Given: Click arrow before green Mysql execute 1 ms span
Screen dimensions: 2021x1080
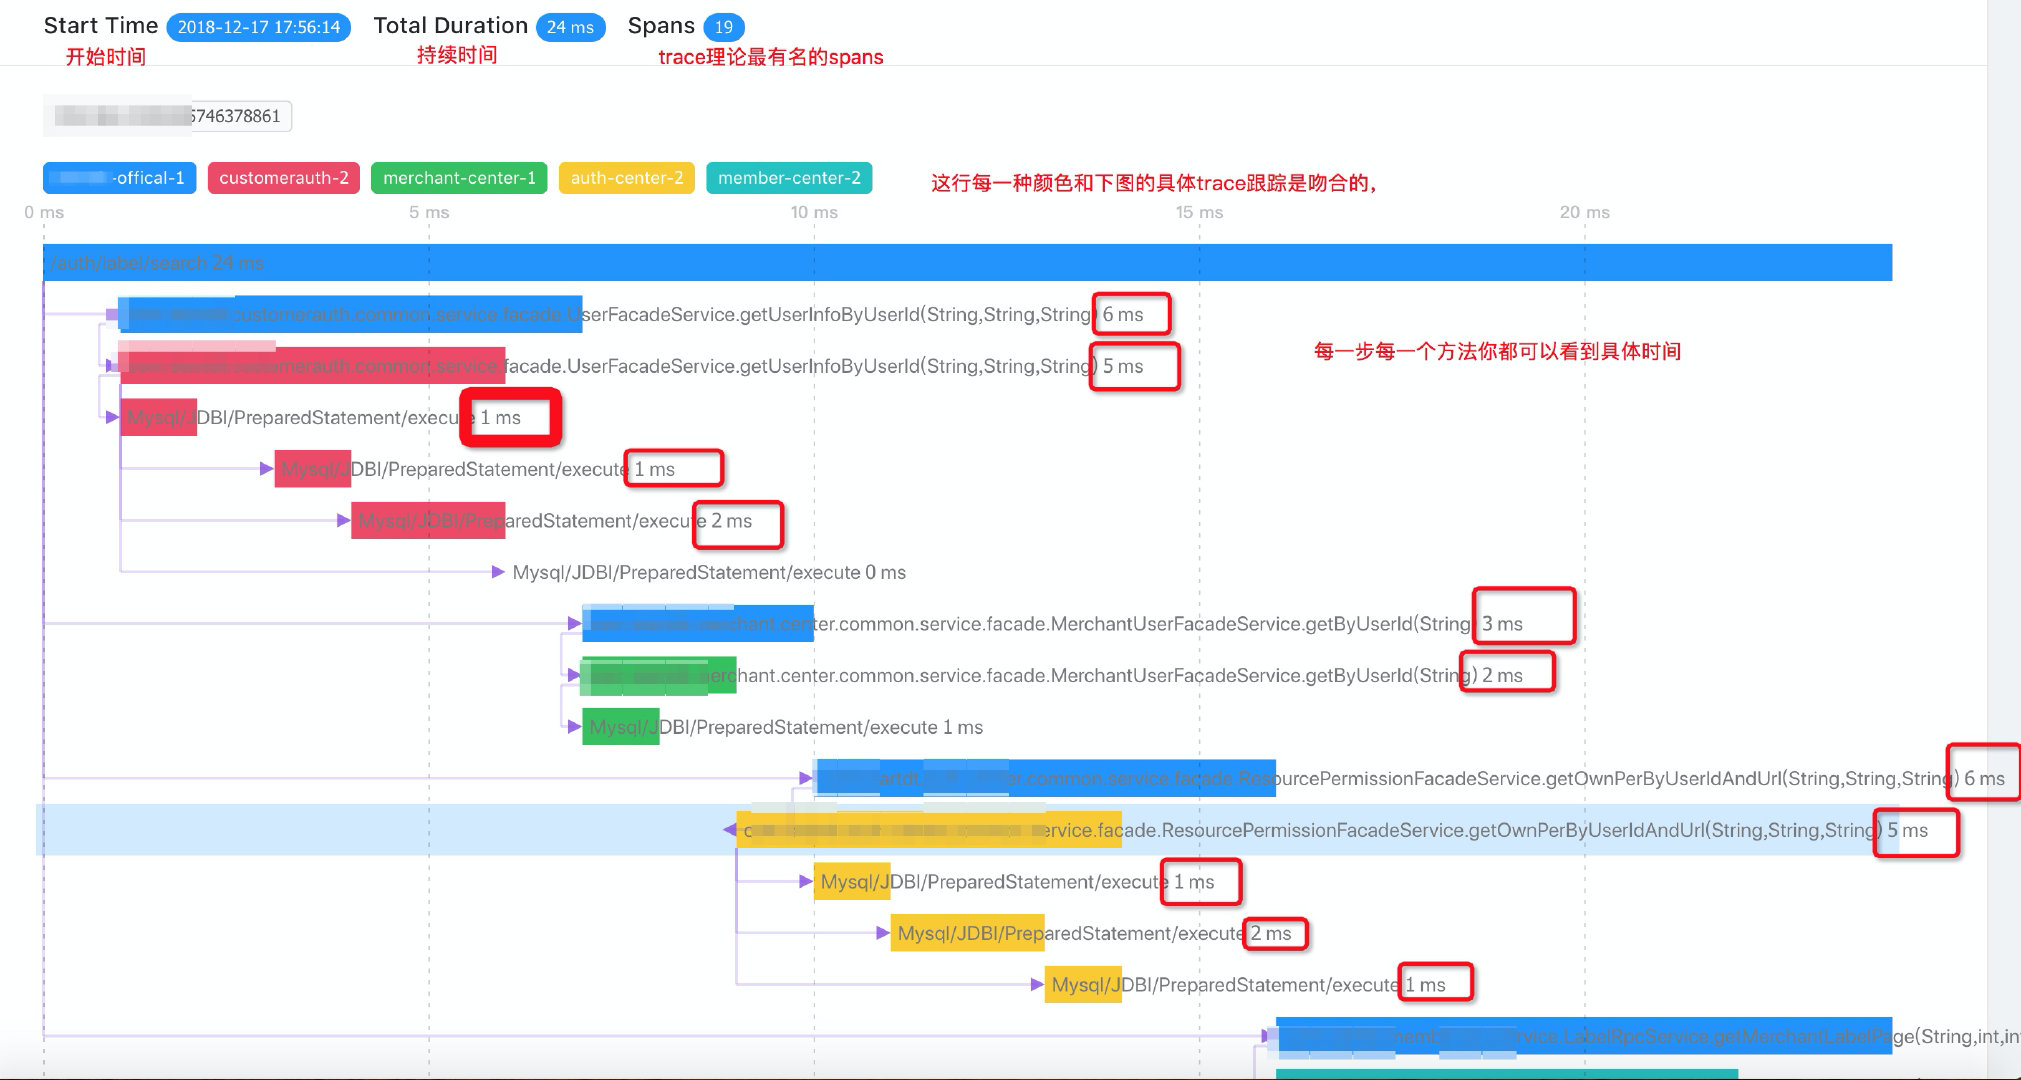Looking at the screenshot, I should [574, 727].
